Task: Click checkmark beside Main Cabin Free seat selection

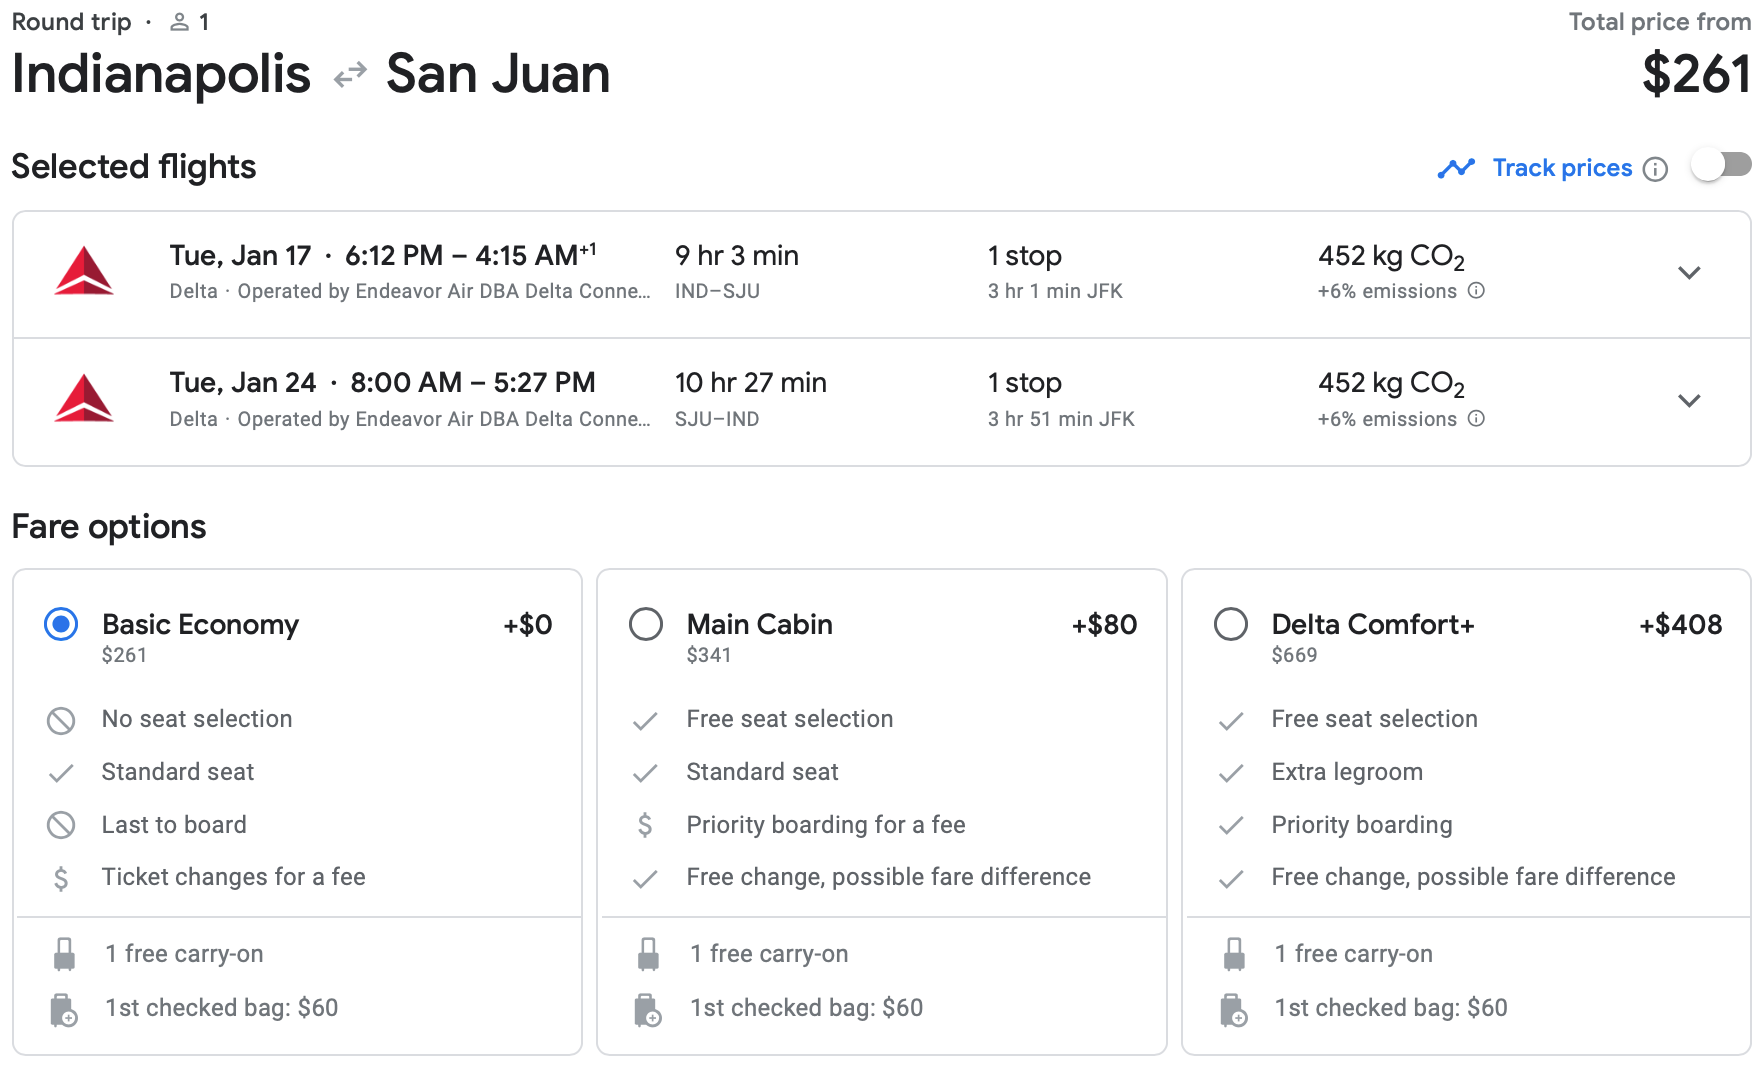Action: (x=645, y=720)
